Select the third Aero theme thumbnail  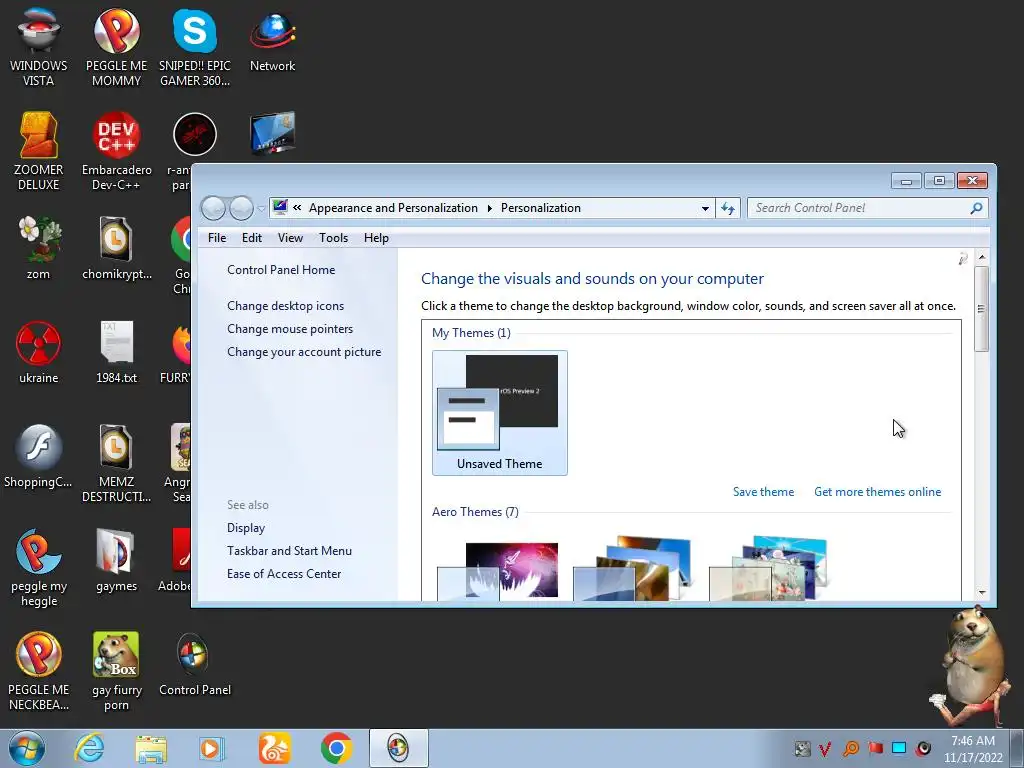click(768, 568)
